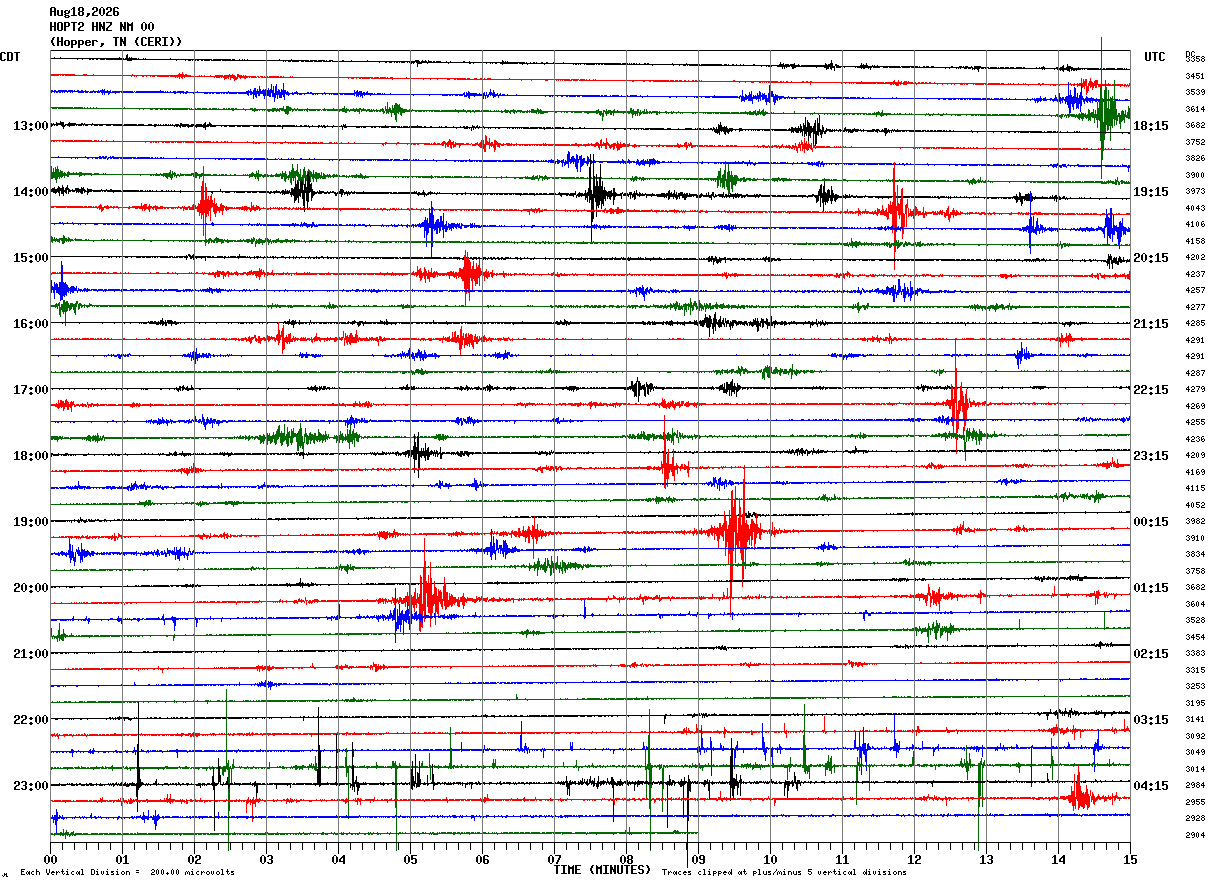This screenshot has height=886, width=1210.
Task: Click x-axis minute tick label 09
Action: [698, 859]
